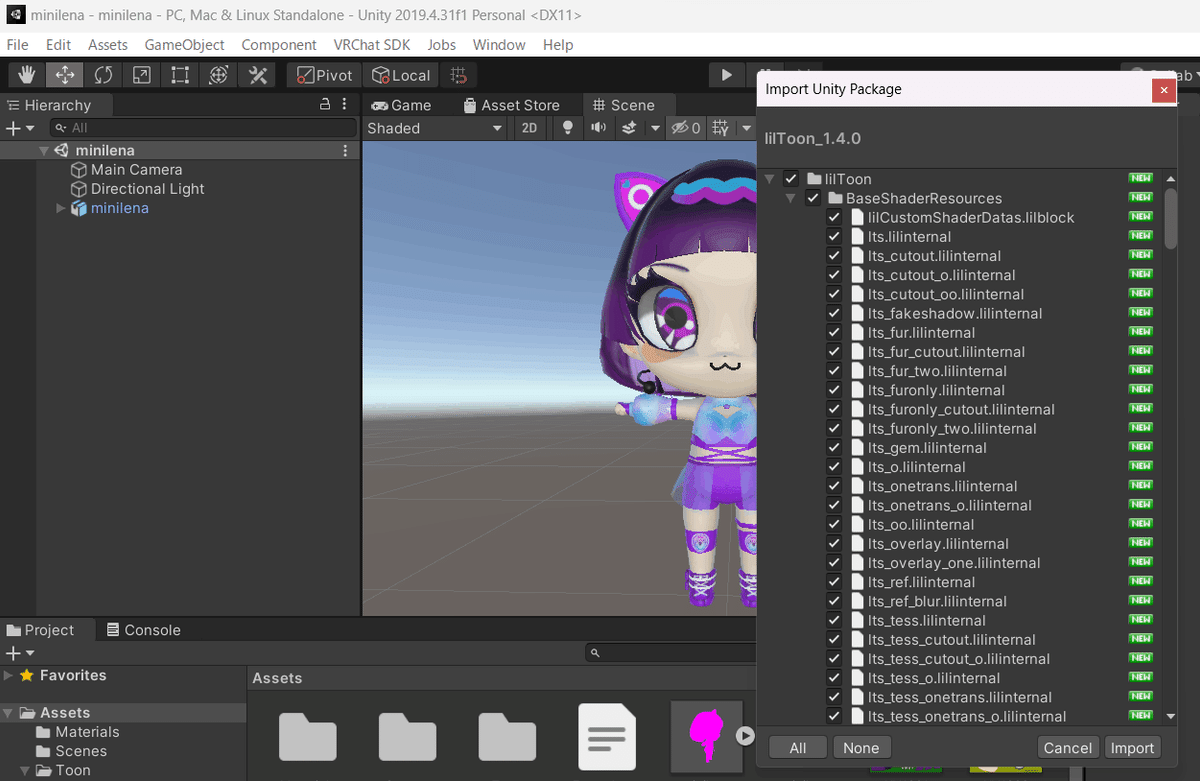Click None button in import dialog

(x=861, y=748)
